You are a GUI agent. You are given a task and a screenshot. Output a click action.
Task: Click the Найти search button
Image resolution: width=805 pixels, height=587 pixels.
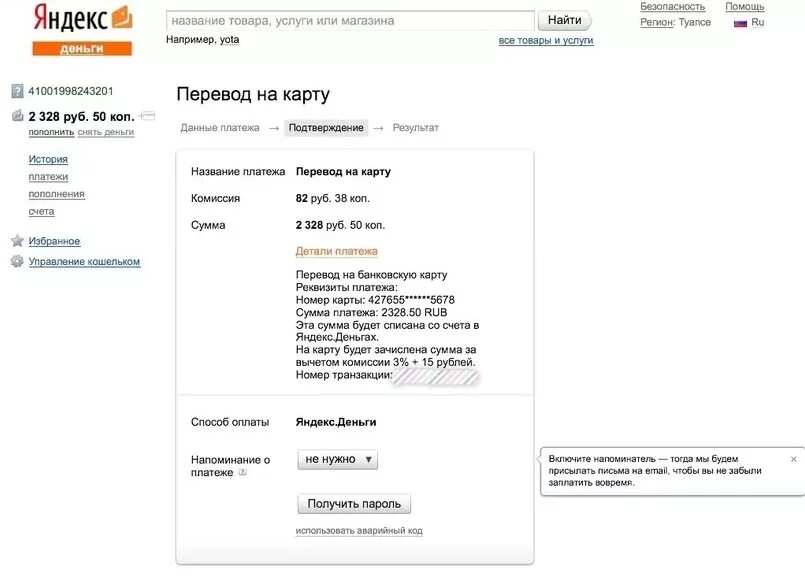coord(564,21)
